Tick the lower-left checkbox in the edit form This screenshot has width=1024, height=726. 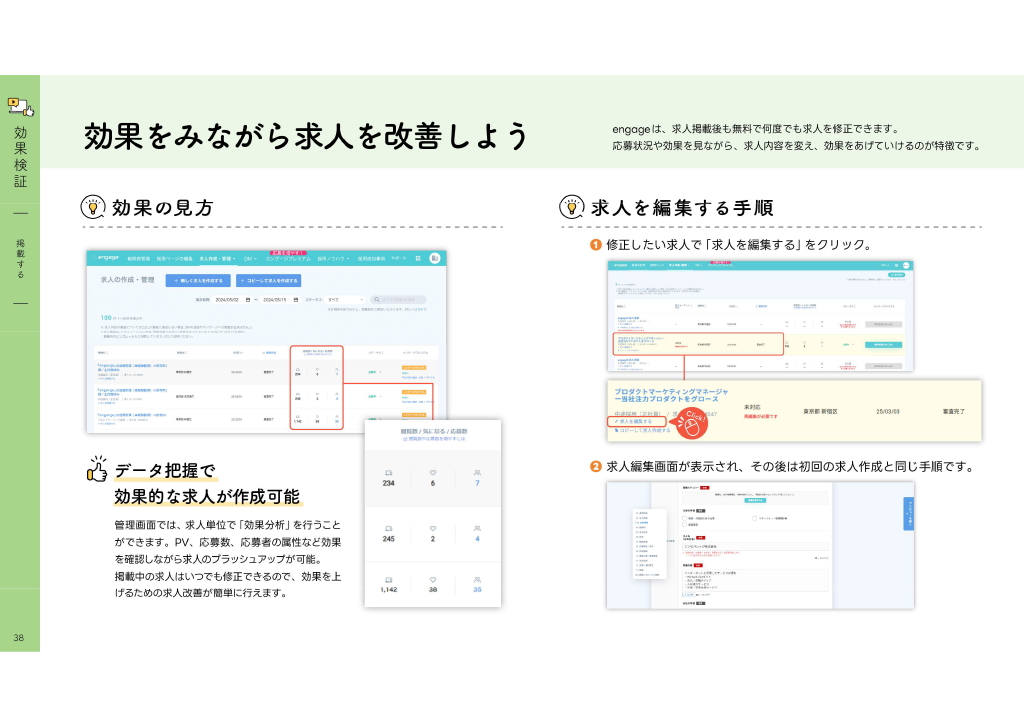684,525
